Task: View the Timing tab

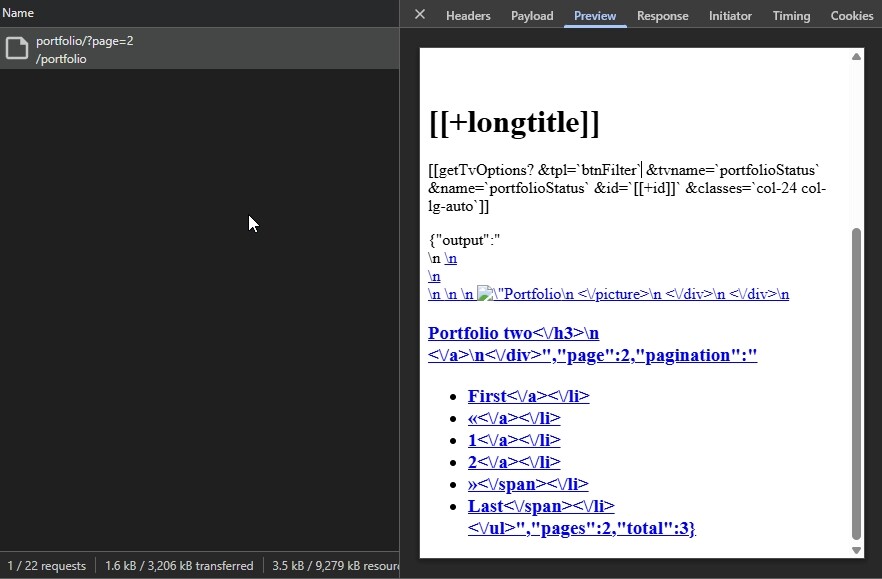Action: 791,16
